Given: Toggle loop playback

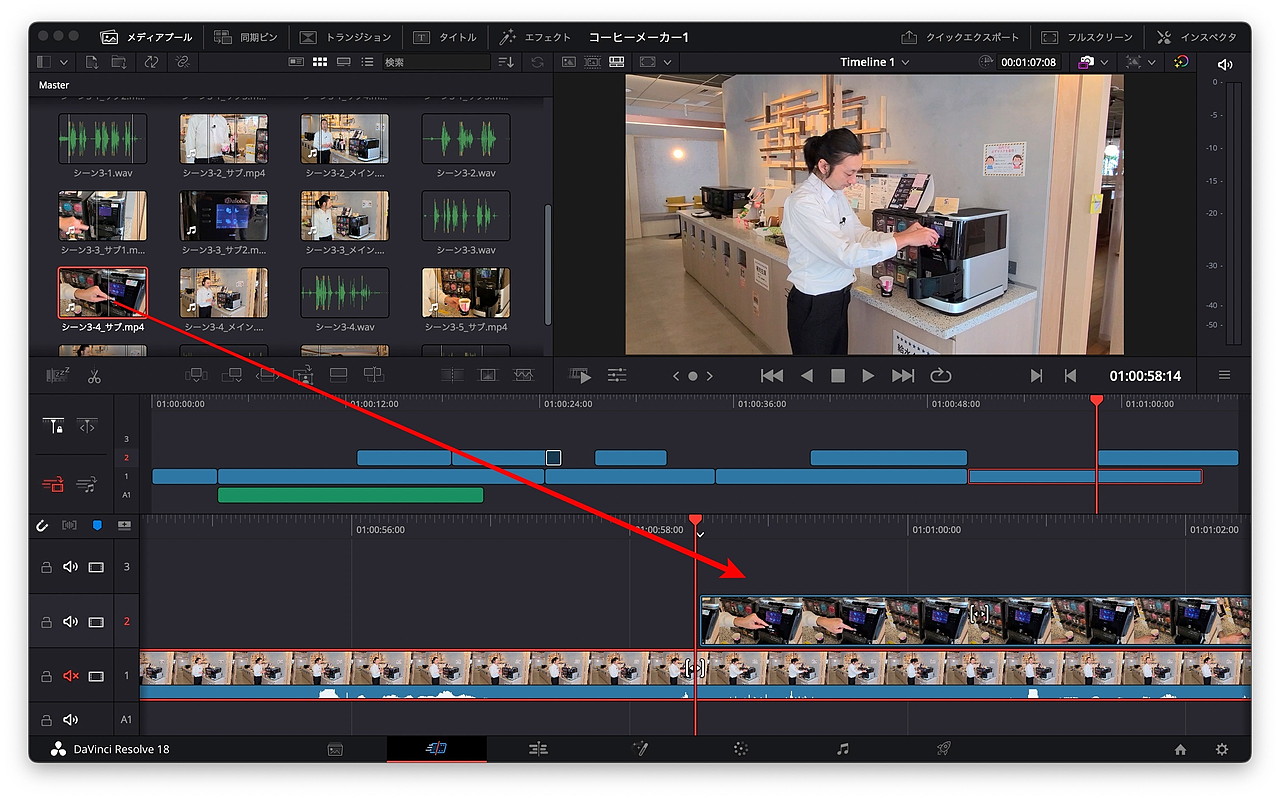Looking at the screenshot, I should coord(940,376).
